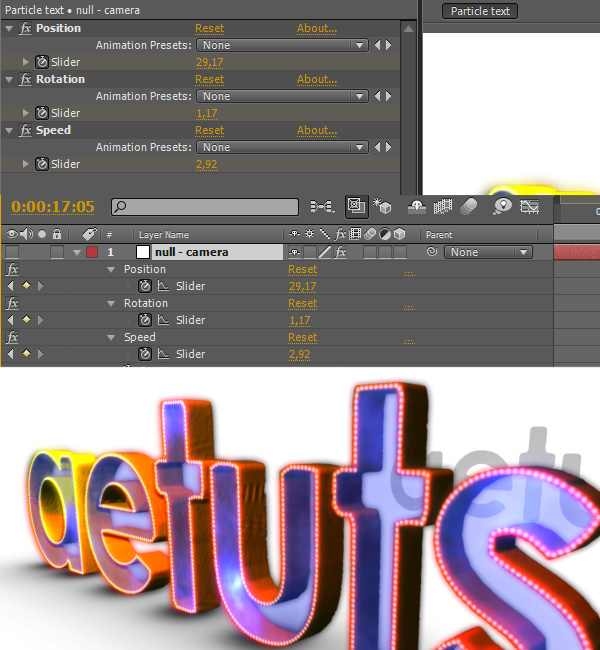Toggle keyframe diamond at Position Slider
Viewport: 600px width, 650px height.
click(26, 286)
